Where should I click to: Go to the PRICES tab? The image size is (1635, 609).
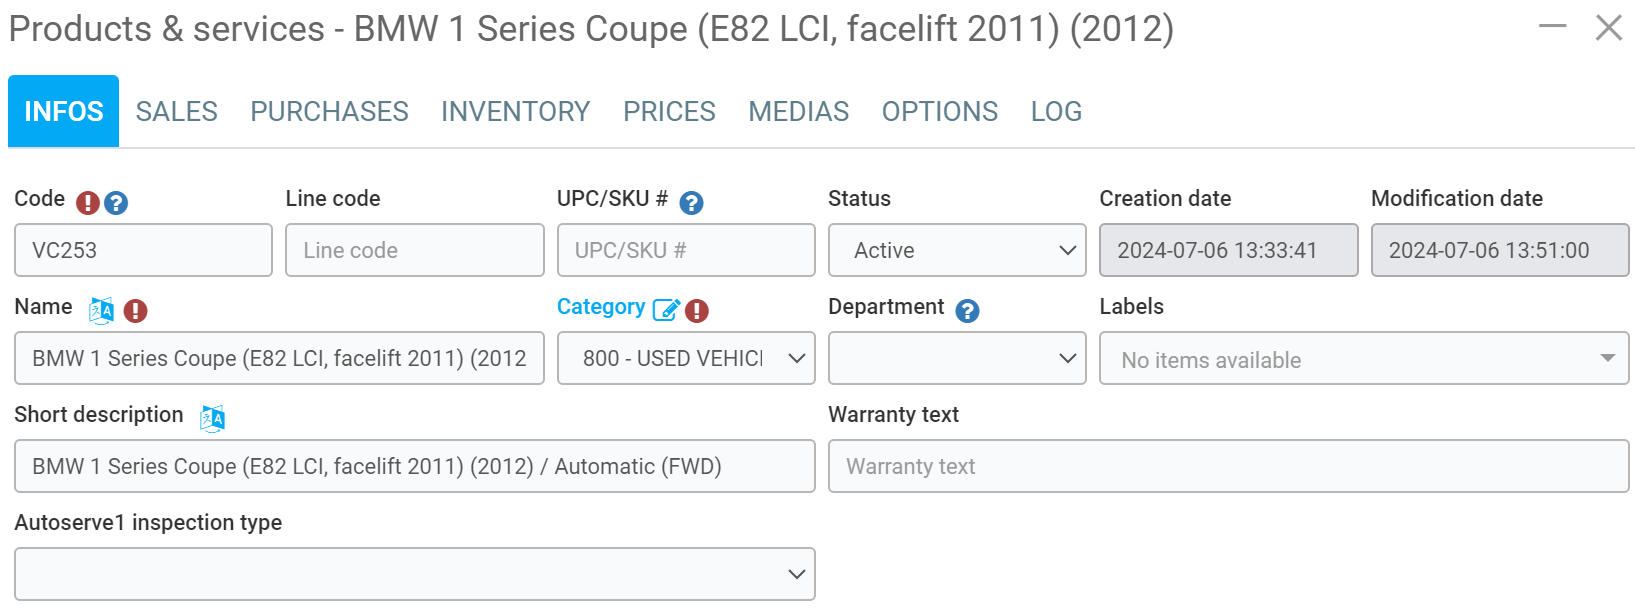click(669, 111)
